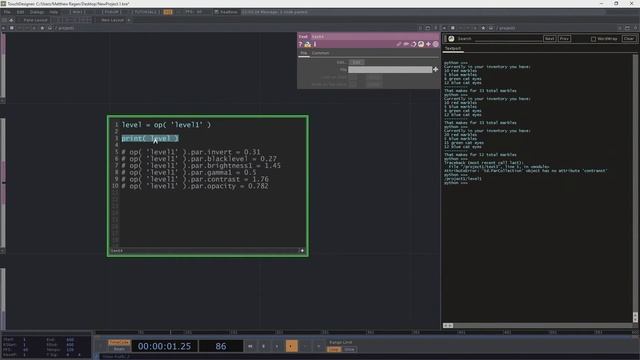Click the highlighted play button
This screenshot has width=640, height=360.
coord(291,346)
